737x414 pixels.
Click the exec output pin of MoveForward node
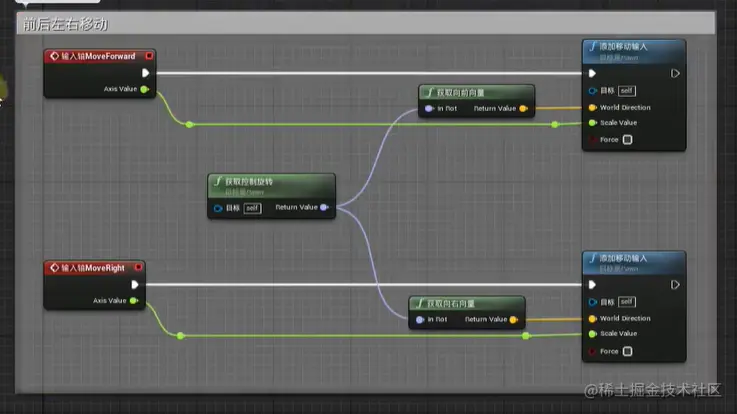pyautogui.click(x=145, y=73)
